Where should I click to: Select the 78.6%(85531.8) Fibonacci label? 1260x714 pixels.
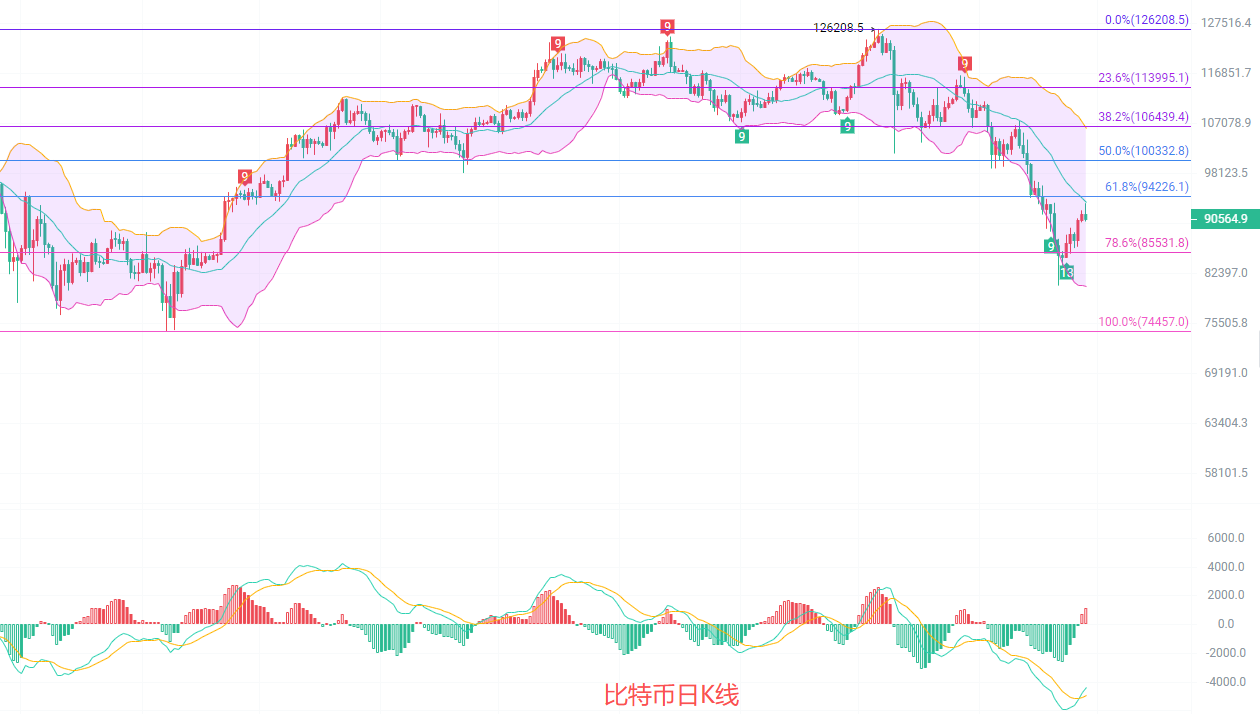coord(1146,242)
